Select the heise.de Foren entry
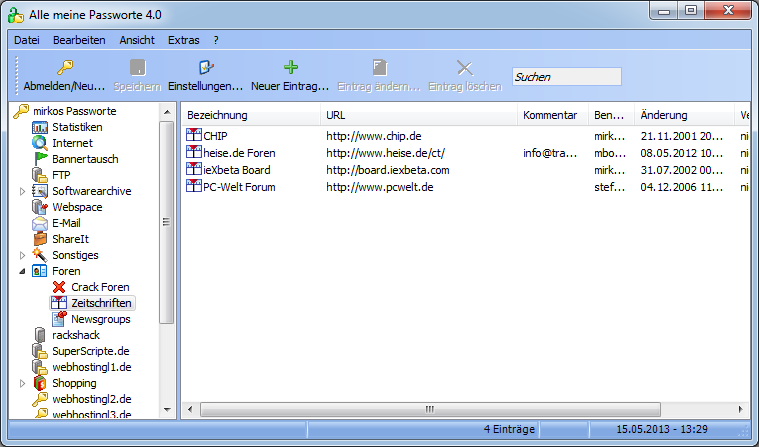Viewport: 759px width, 447px height. click(x=239, y=153)
